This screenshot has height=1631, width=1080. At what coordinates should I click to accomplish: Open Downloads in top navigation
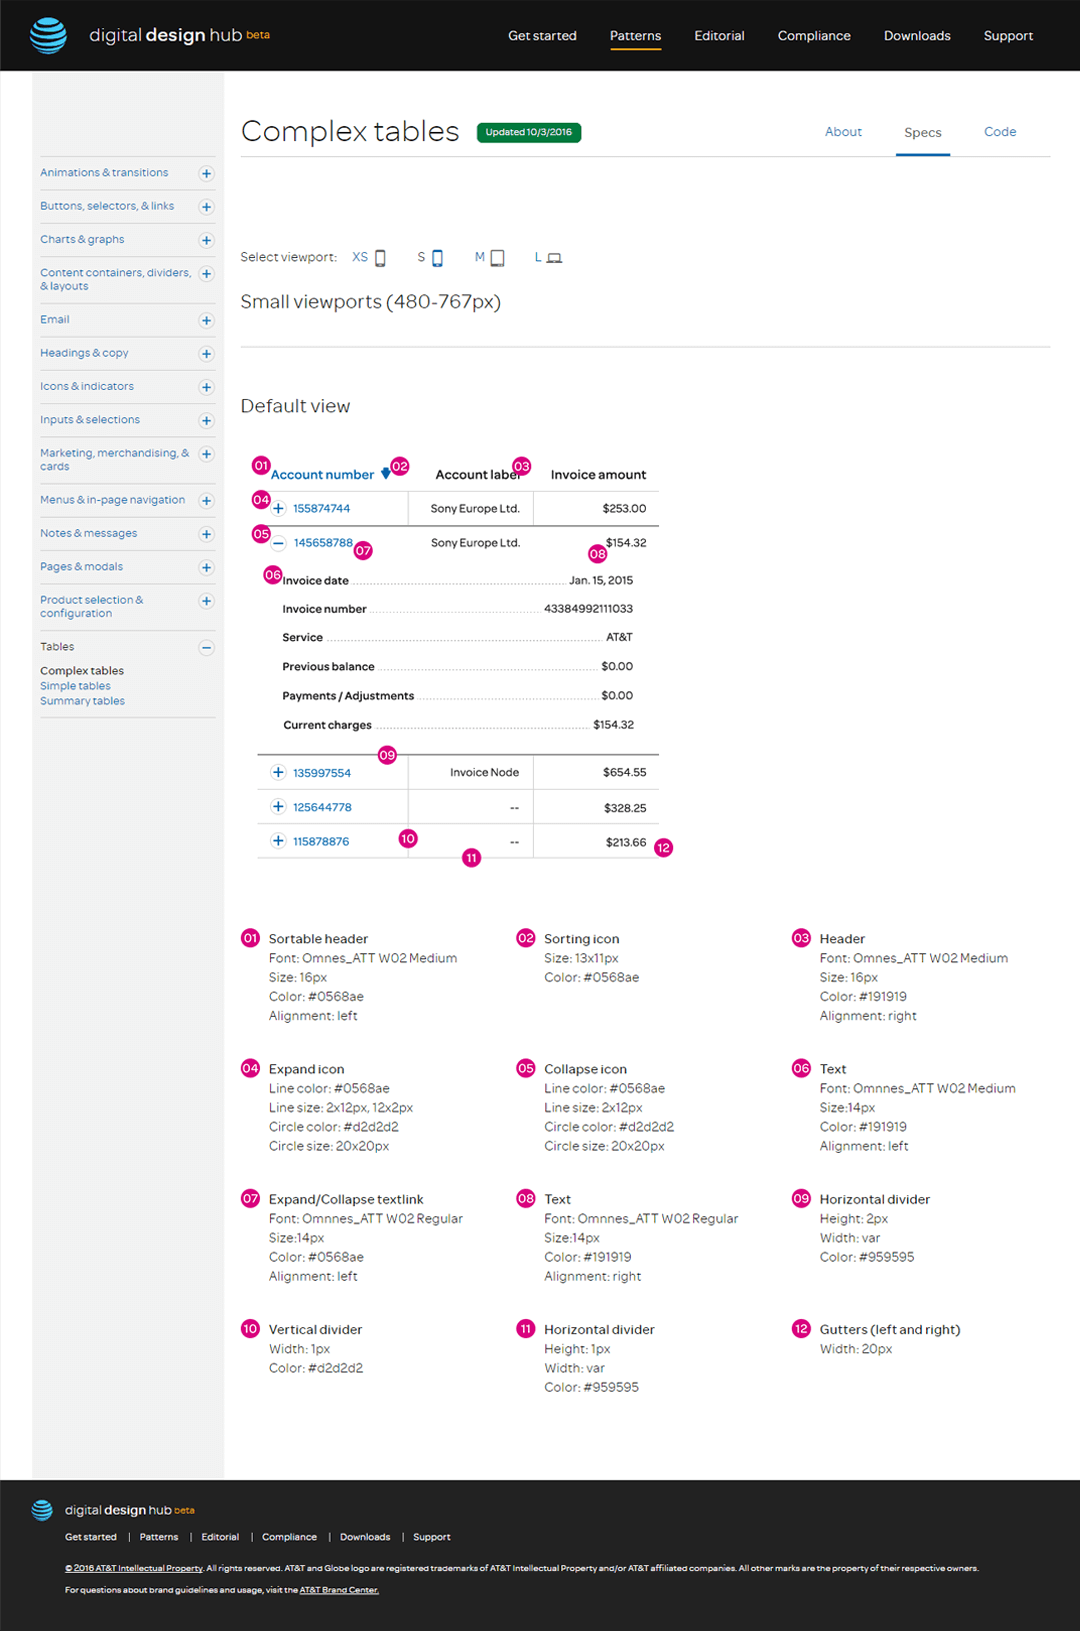click(x=917, y=36)
